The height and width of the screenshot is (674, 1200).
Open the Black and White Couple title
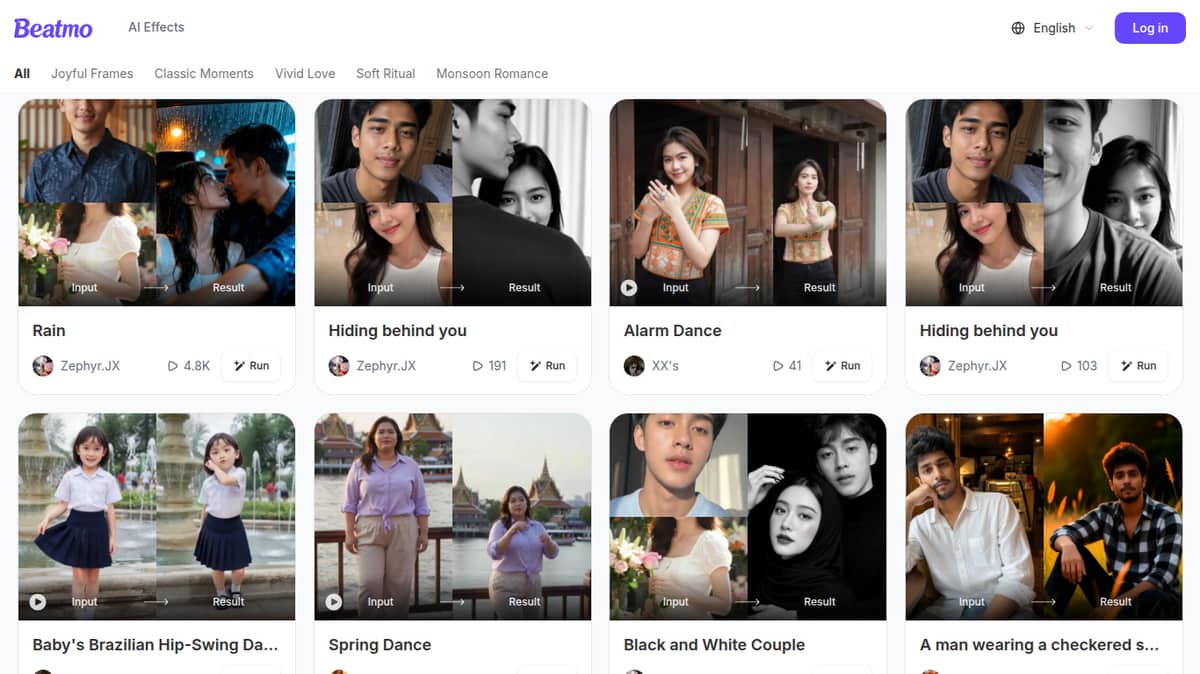pos(714,645)
